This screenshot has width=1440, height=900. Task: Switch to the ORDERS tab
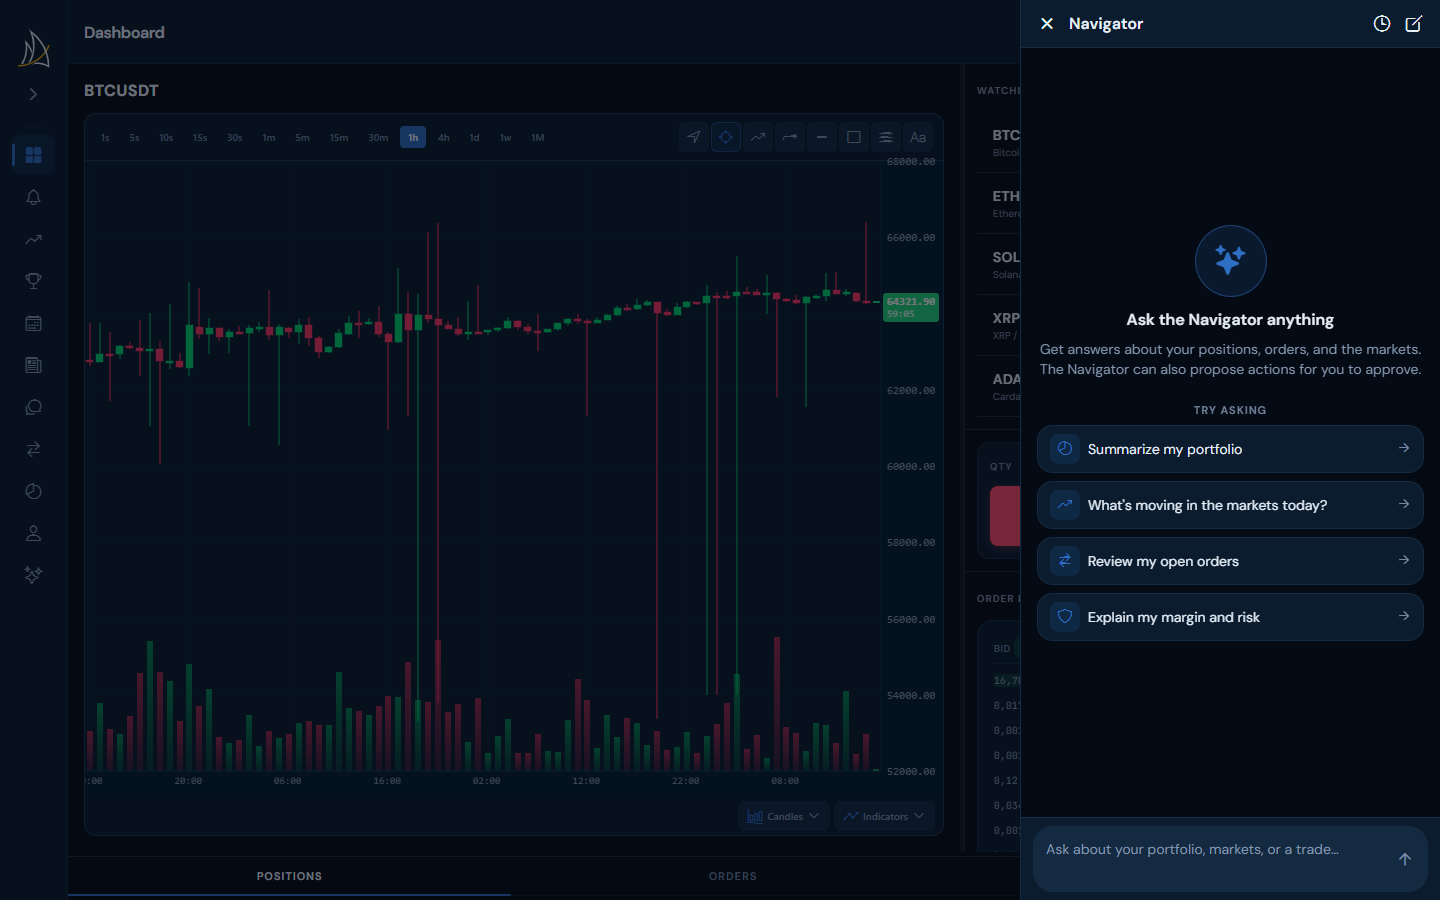pyautogui.click(x=733, y=876)
